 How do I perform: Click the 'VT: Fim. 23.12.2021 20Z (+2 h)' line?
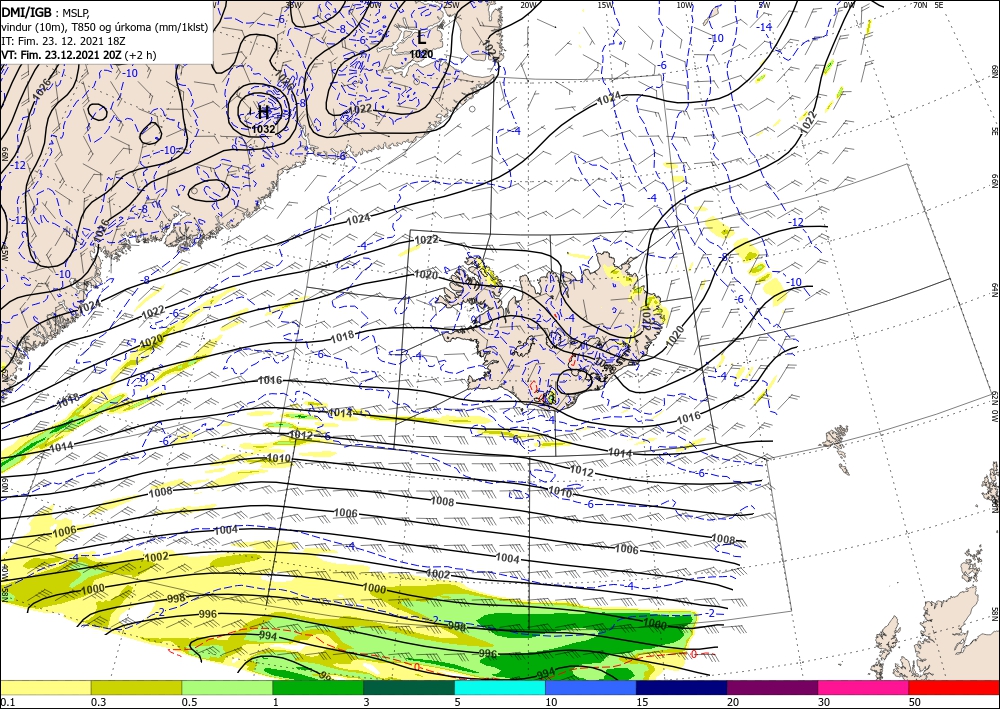78,55
